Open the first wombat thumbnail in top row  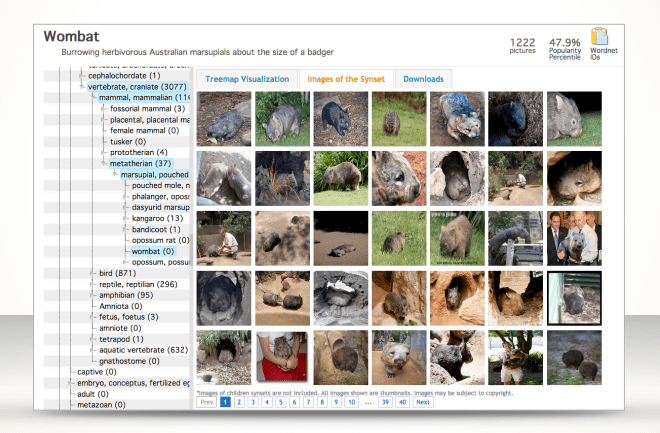pyautogui.click(x=223, y=119)
